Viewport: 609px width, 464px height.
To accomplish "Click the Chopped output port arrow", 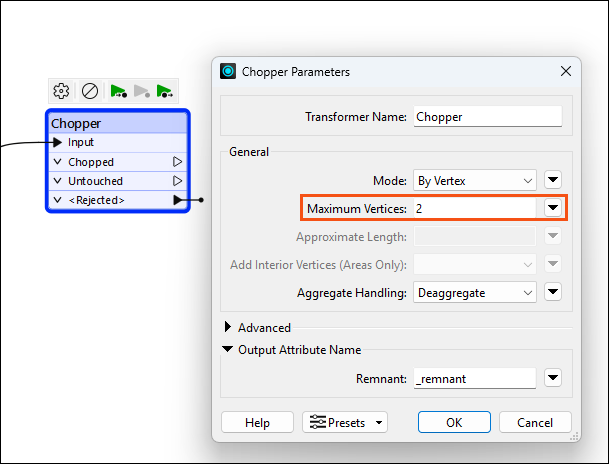I will [177, 162].
